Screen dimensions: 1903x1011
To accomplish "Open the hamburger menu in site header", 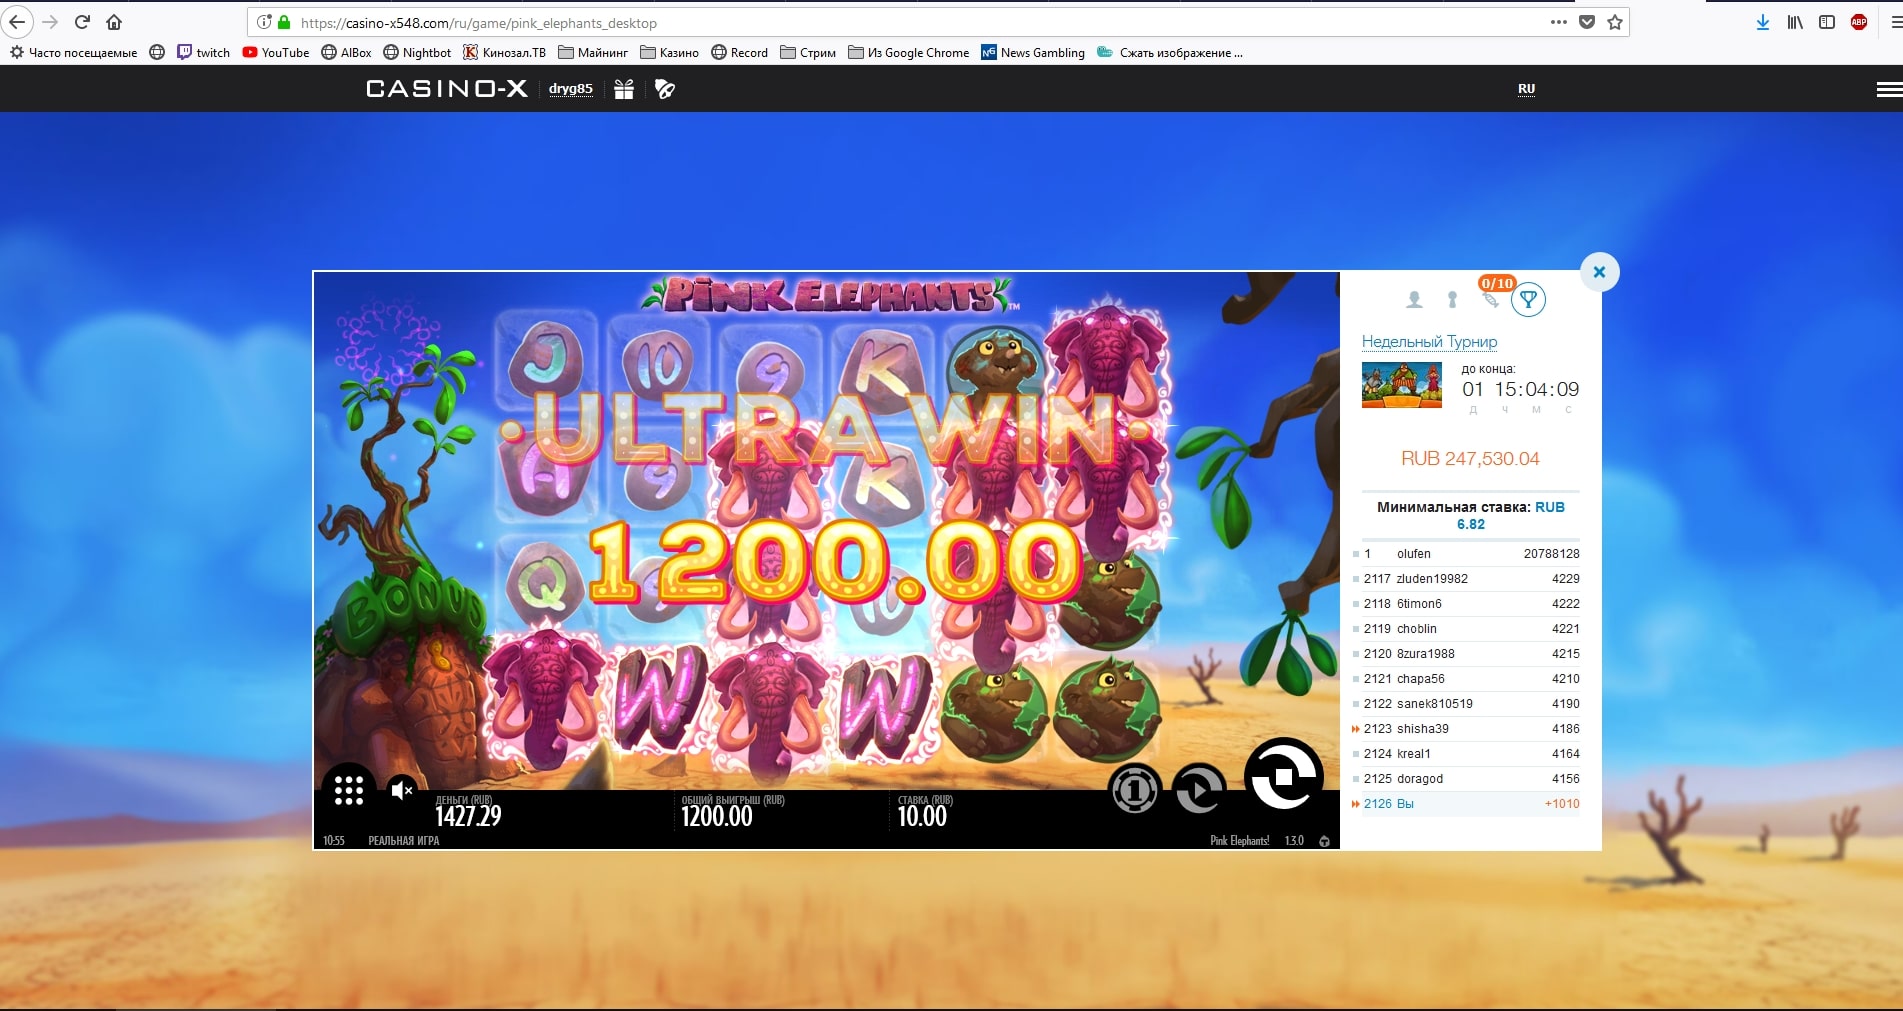I will coord(1888,89).
